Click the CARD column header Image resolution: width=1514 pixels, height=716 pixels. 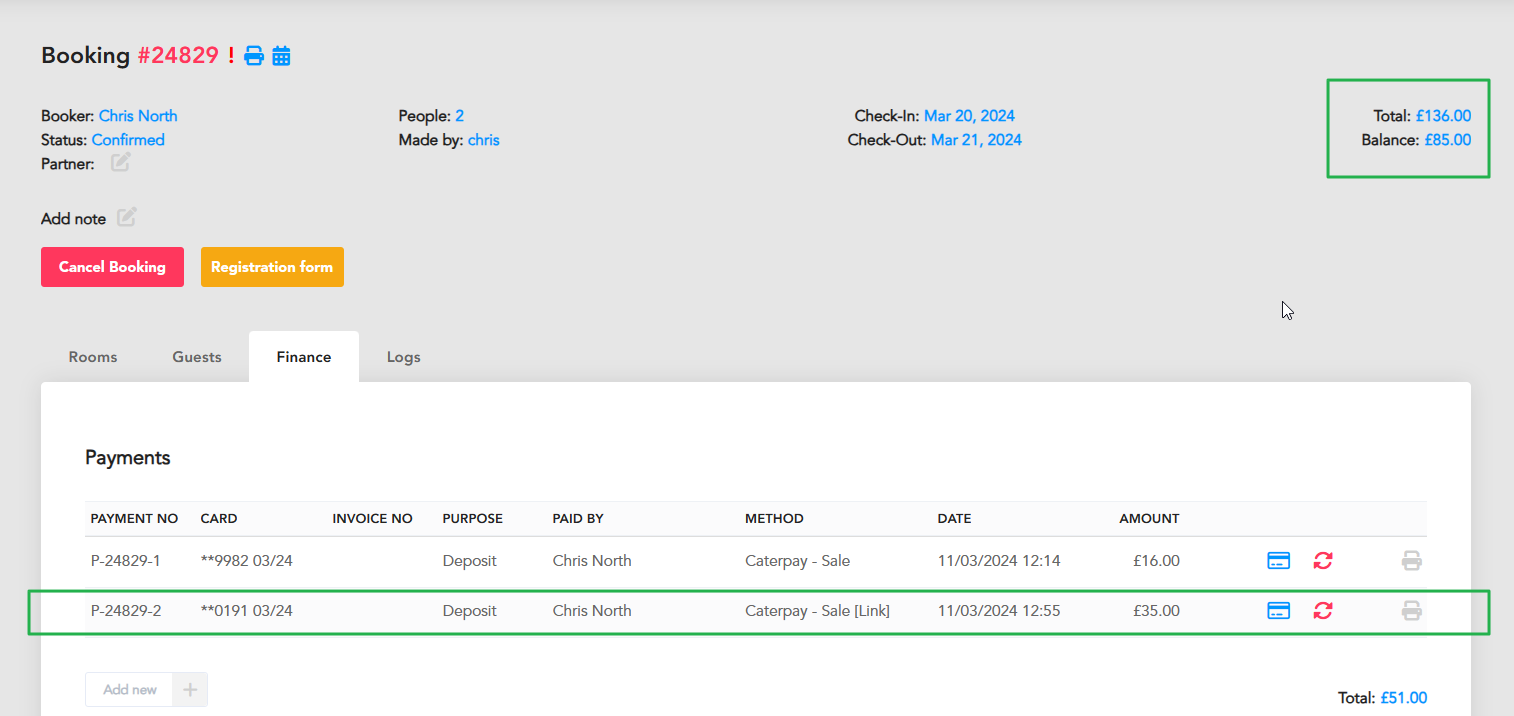pos(219,519)
